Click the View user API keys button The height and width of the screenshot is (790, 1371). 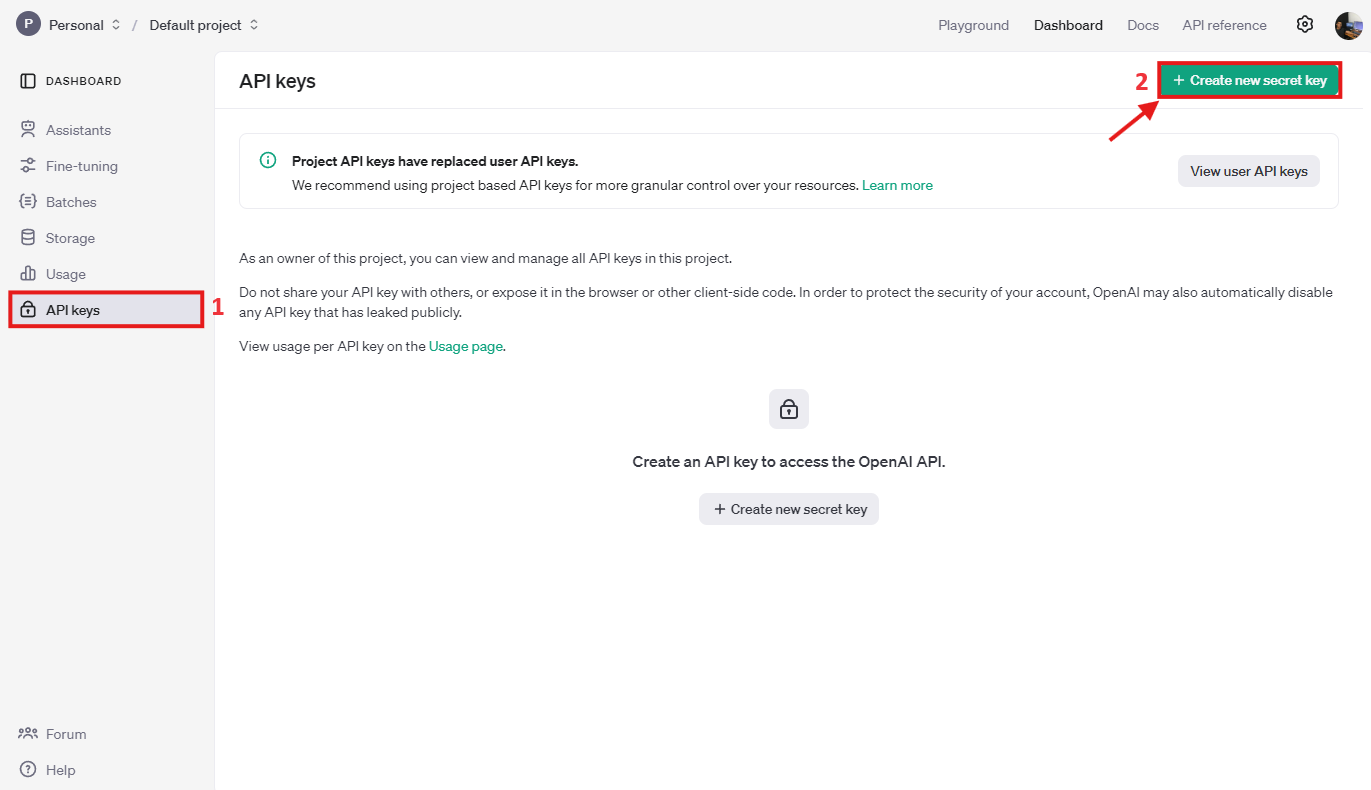pyautogui.click(x=1249, y=171)
